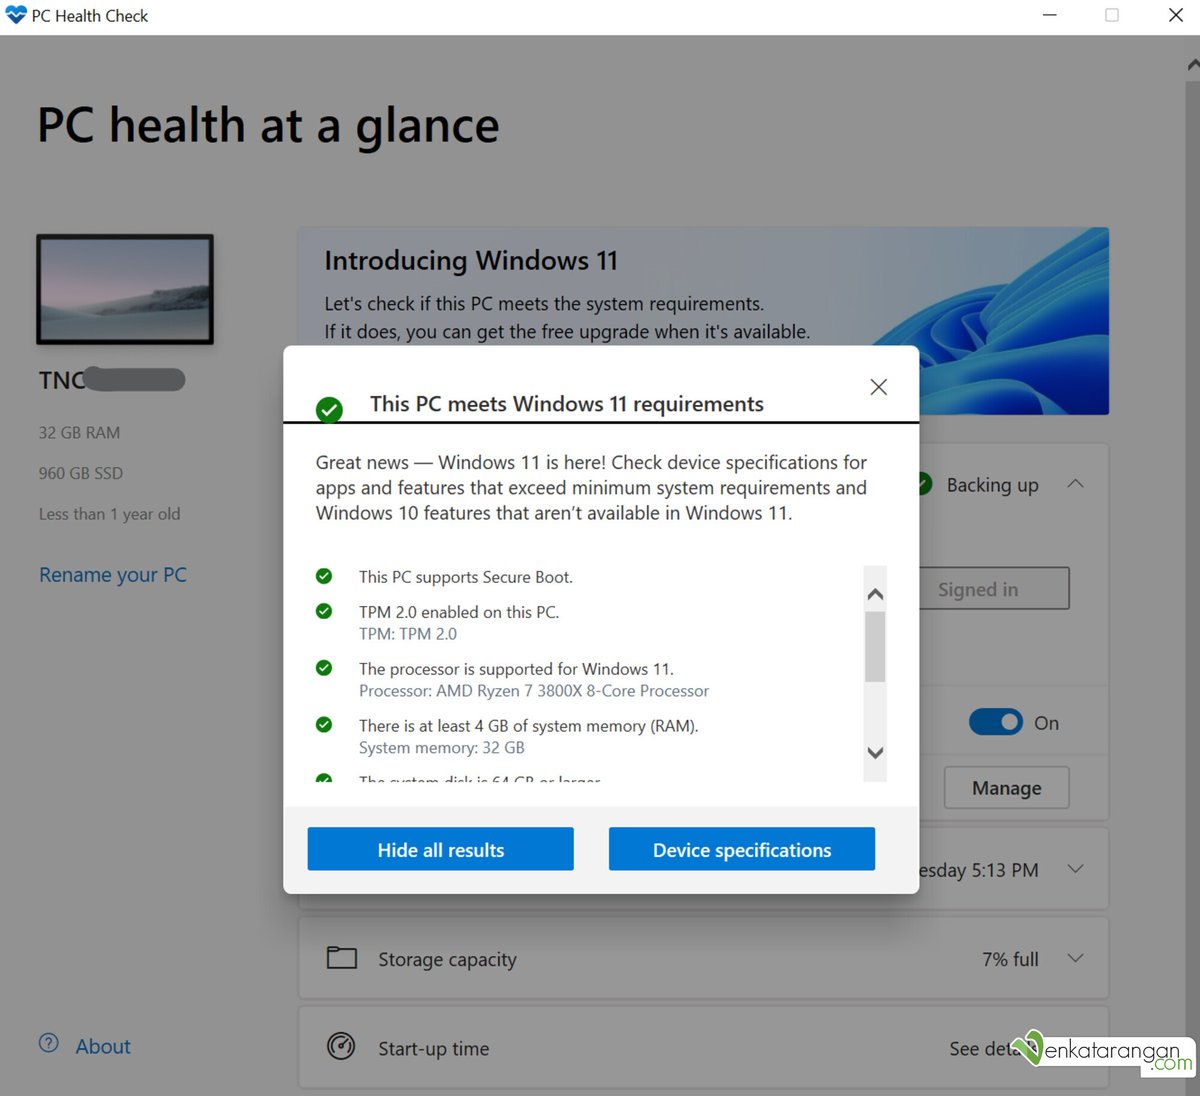Click the PC desktop thumbnail image
This screenshot has width=1200, height=1096.
coord(125,290)
